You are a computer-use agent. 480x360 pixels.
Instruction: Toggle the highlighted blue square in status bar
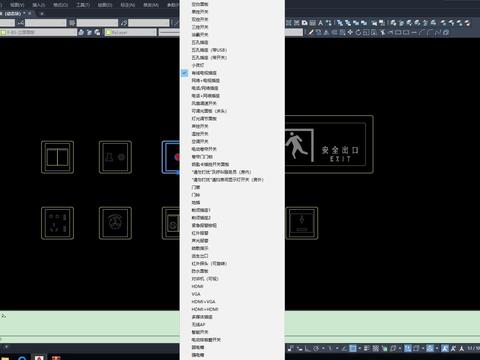[353, 349]
